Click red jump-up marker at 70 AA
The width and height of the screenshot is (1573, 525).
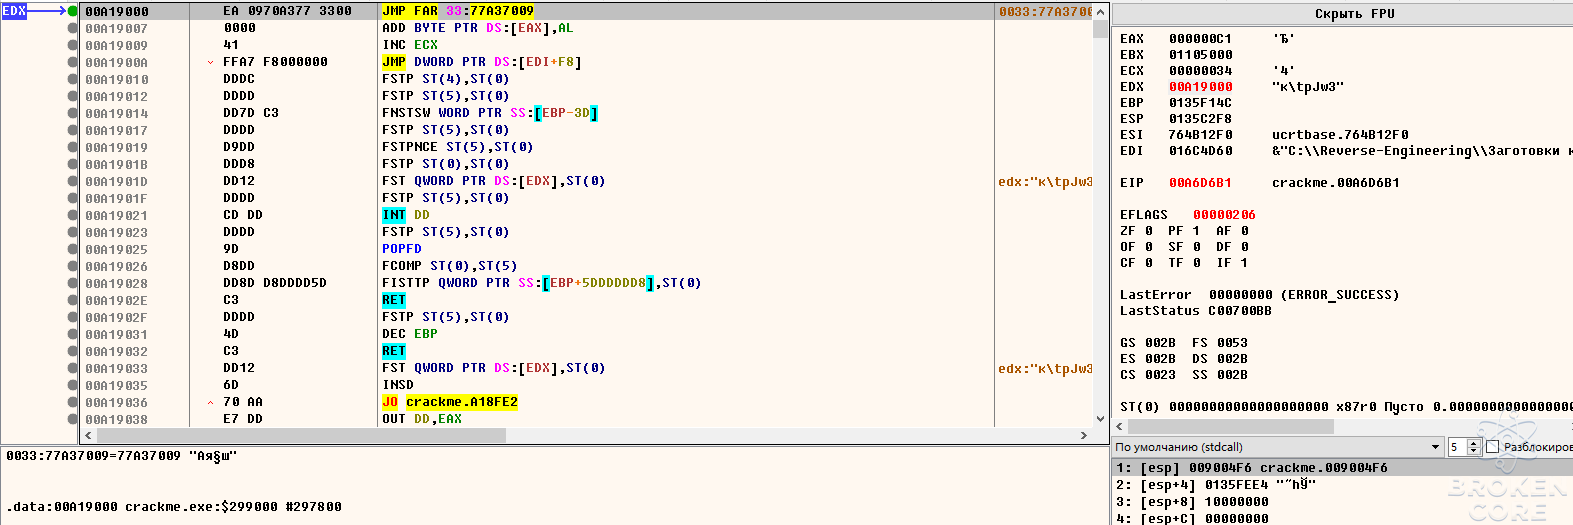(210, 402)
